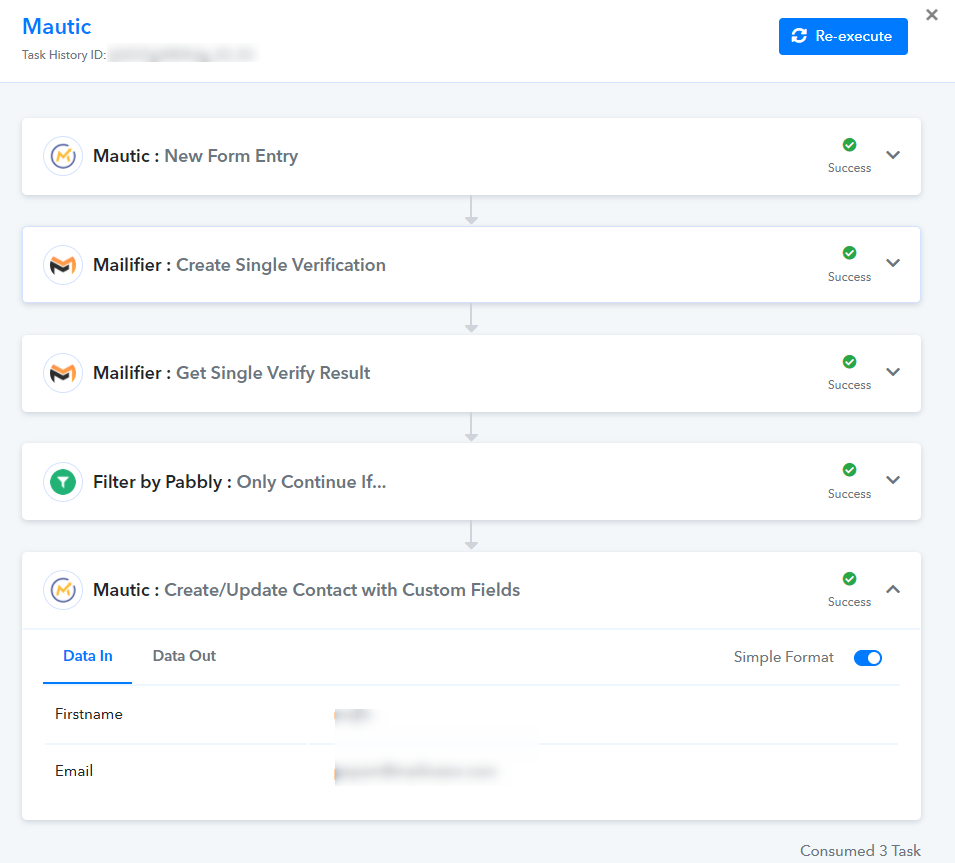Expand the Mautic New Form Entry step
This screenshot has width=955, height=863.
tap(893, 155)
